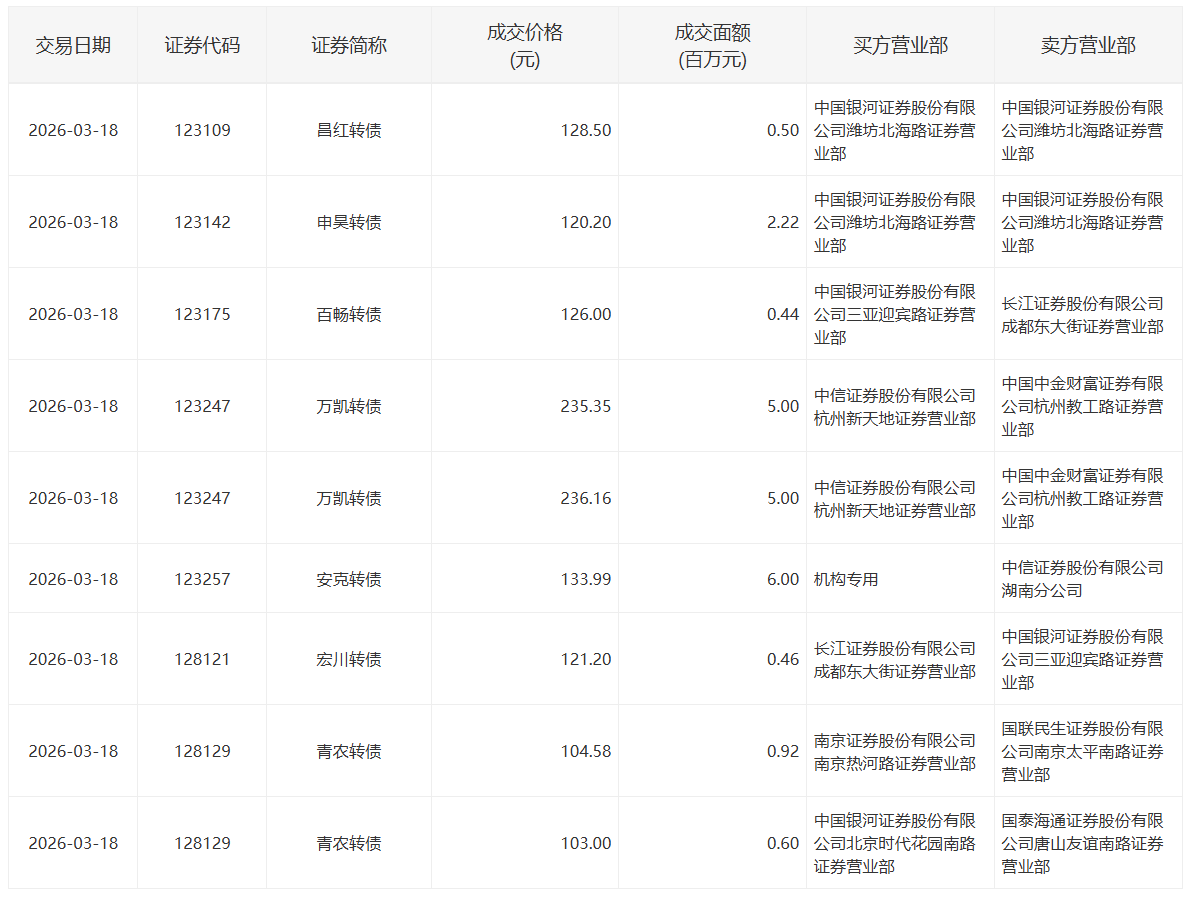
Task: Click code 123247 in the 235.35 row
Action: click(202, 406)
